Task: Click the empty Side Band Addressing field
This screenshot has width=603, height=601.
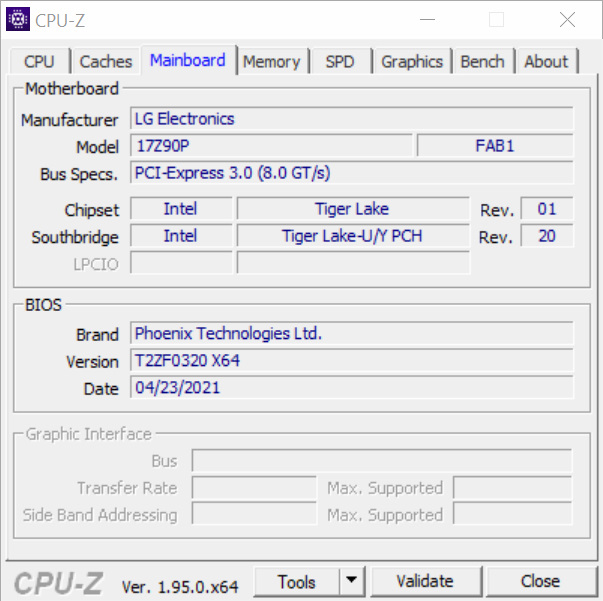Action: (254, 514)
